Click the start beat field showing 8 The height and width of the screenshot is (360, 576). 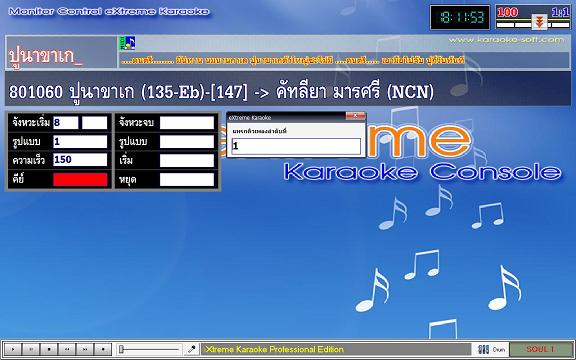click(x=66, y=122)
